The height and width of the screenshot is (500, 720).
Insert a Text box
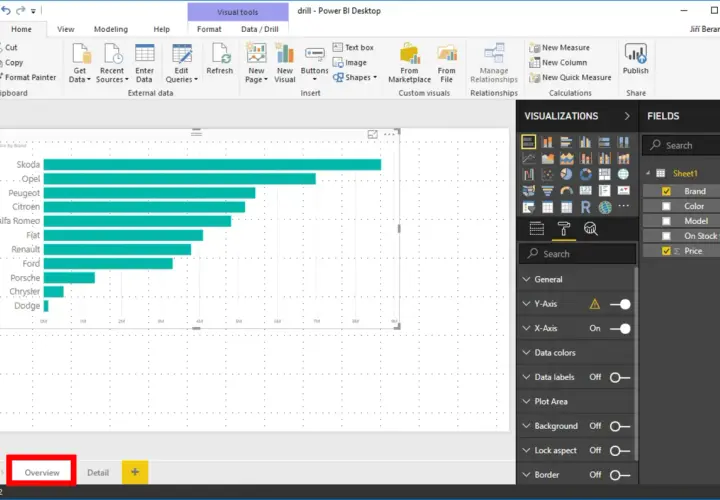click(353, 47)
